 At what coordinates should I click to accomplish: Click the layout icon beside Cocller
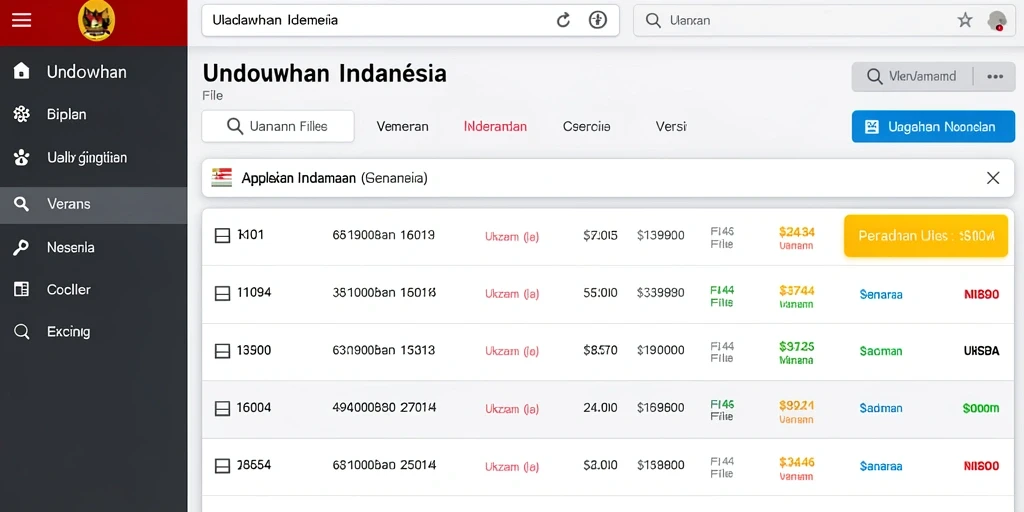22,289
